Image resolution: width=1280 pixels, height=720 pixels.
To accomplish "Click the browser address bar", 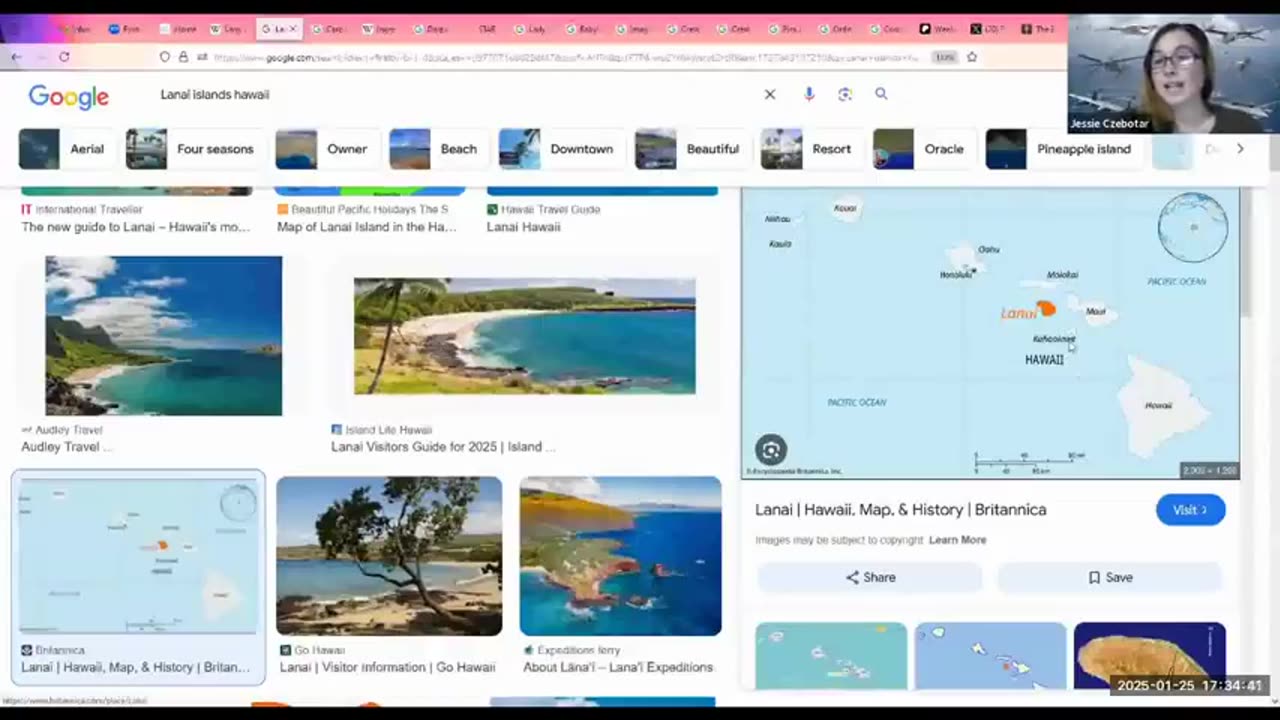I will pyautogui.click(x=565, y=57).
